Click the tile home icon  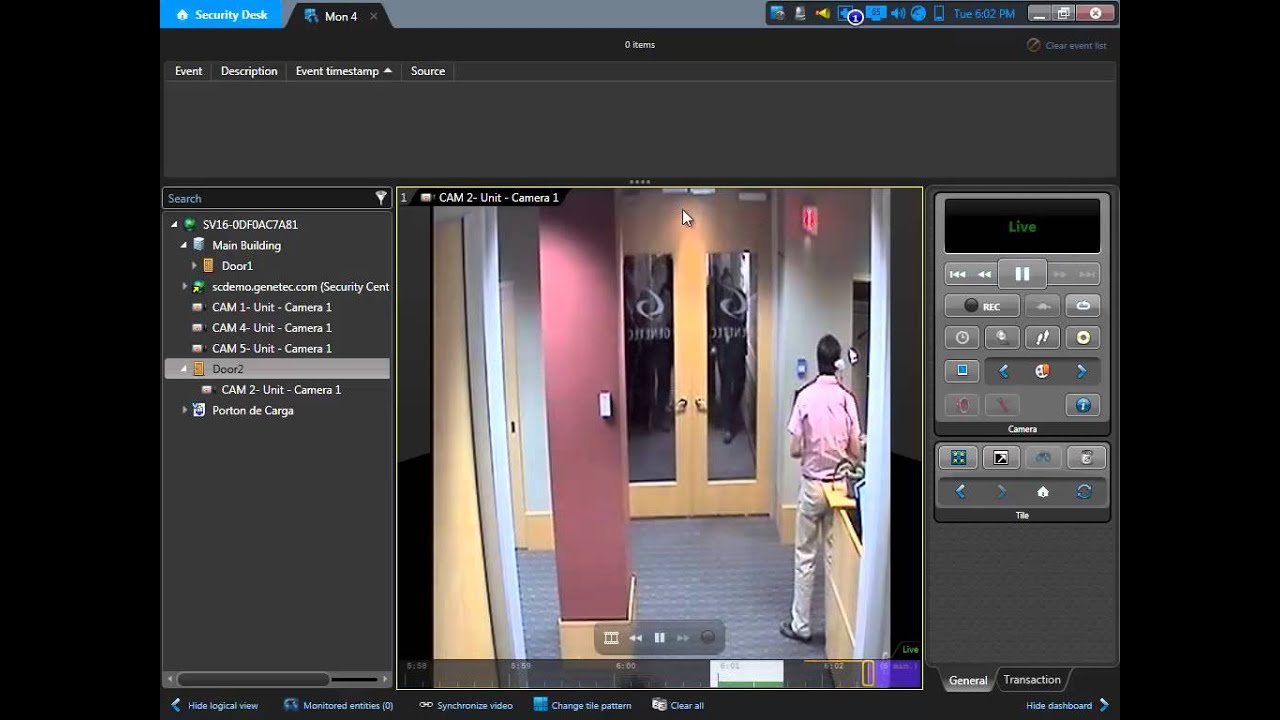pyautogui.click(x=1043, y=491)
